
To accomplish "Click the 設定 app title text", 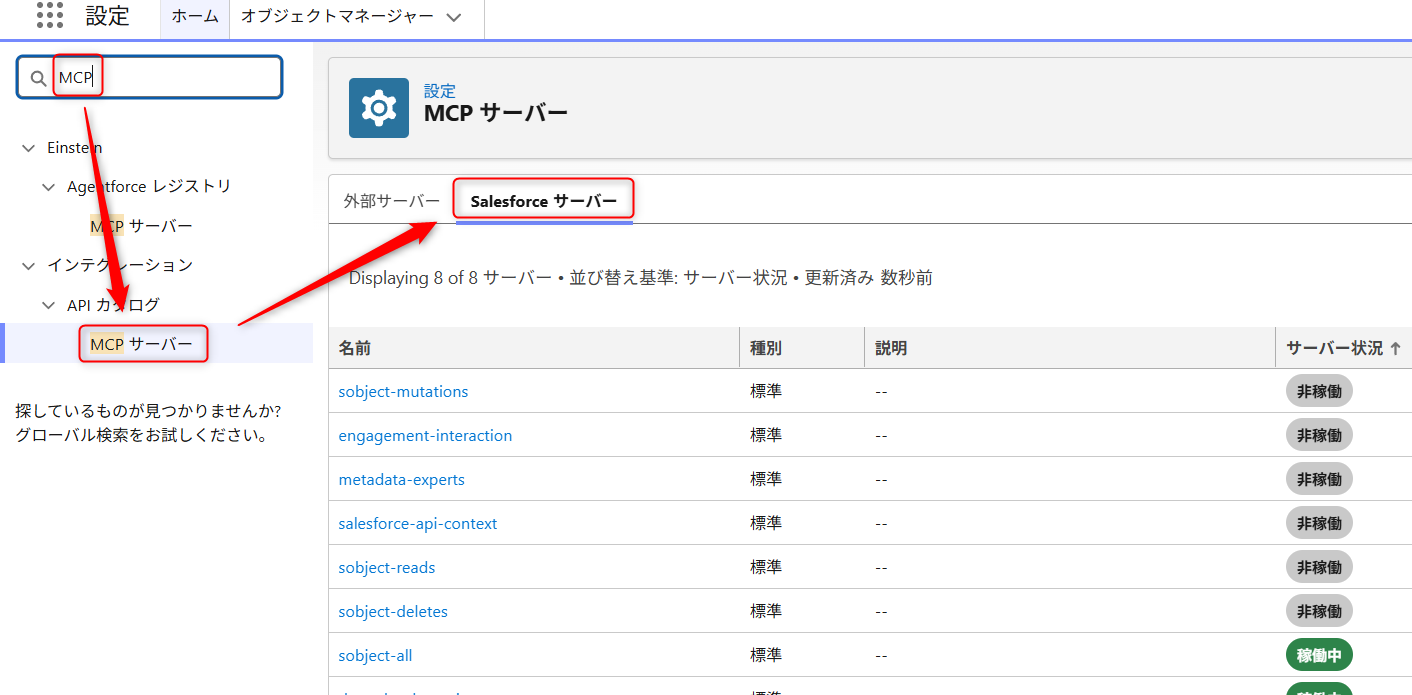I will (107, 16).
